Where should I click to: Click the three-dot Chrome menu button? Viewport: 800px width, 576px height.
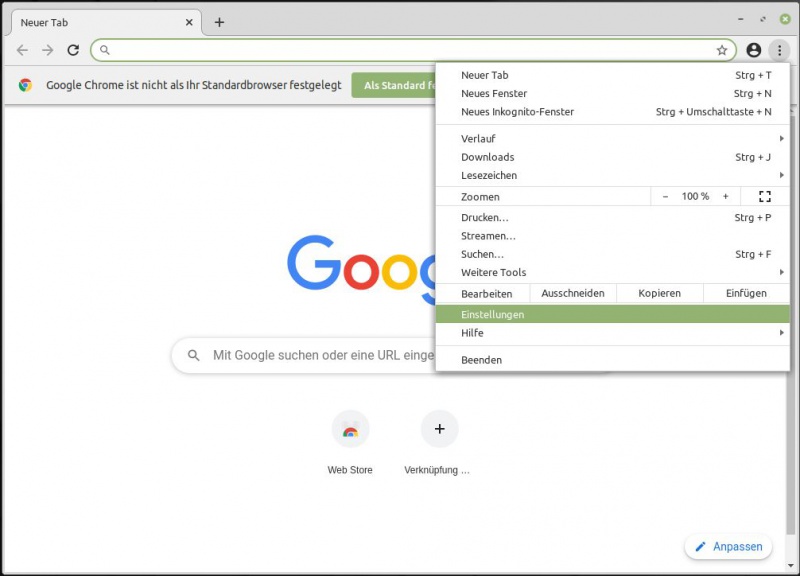[779, 50]
